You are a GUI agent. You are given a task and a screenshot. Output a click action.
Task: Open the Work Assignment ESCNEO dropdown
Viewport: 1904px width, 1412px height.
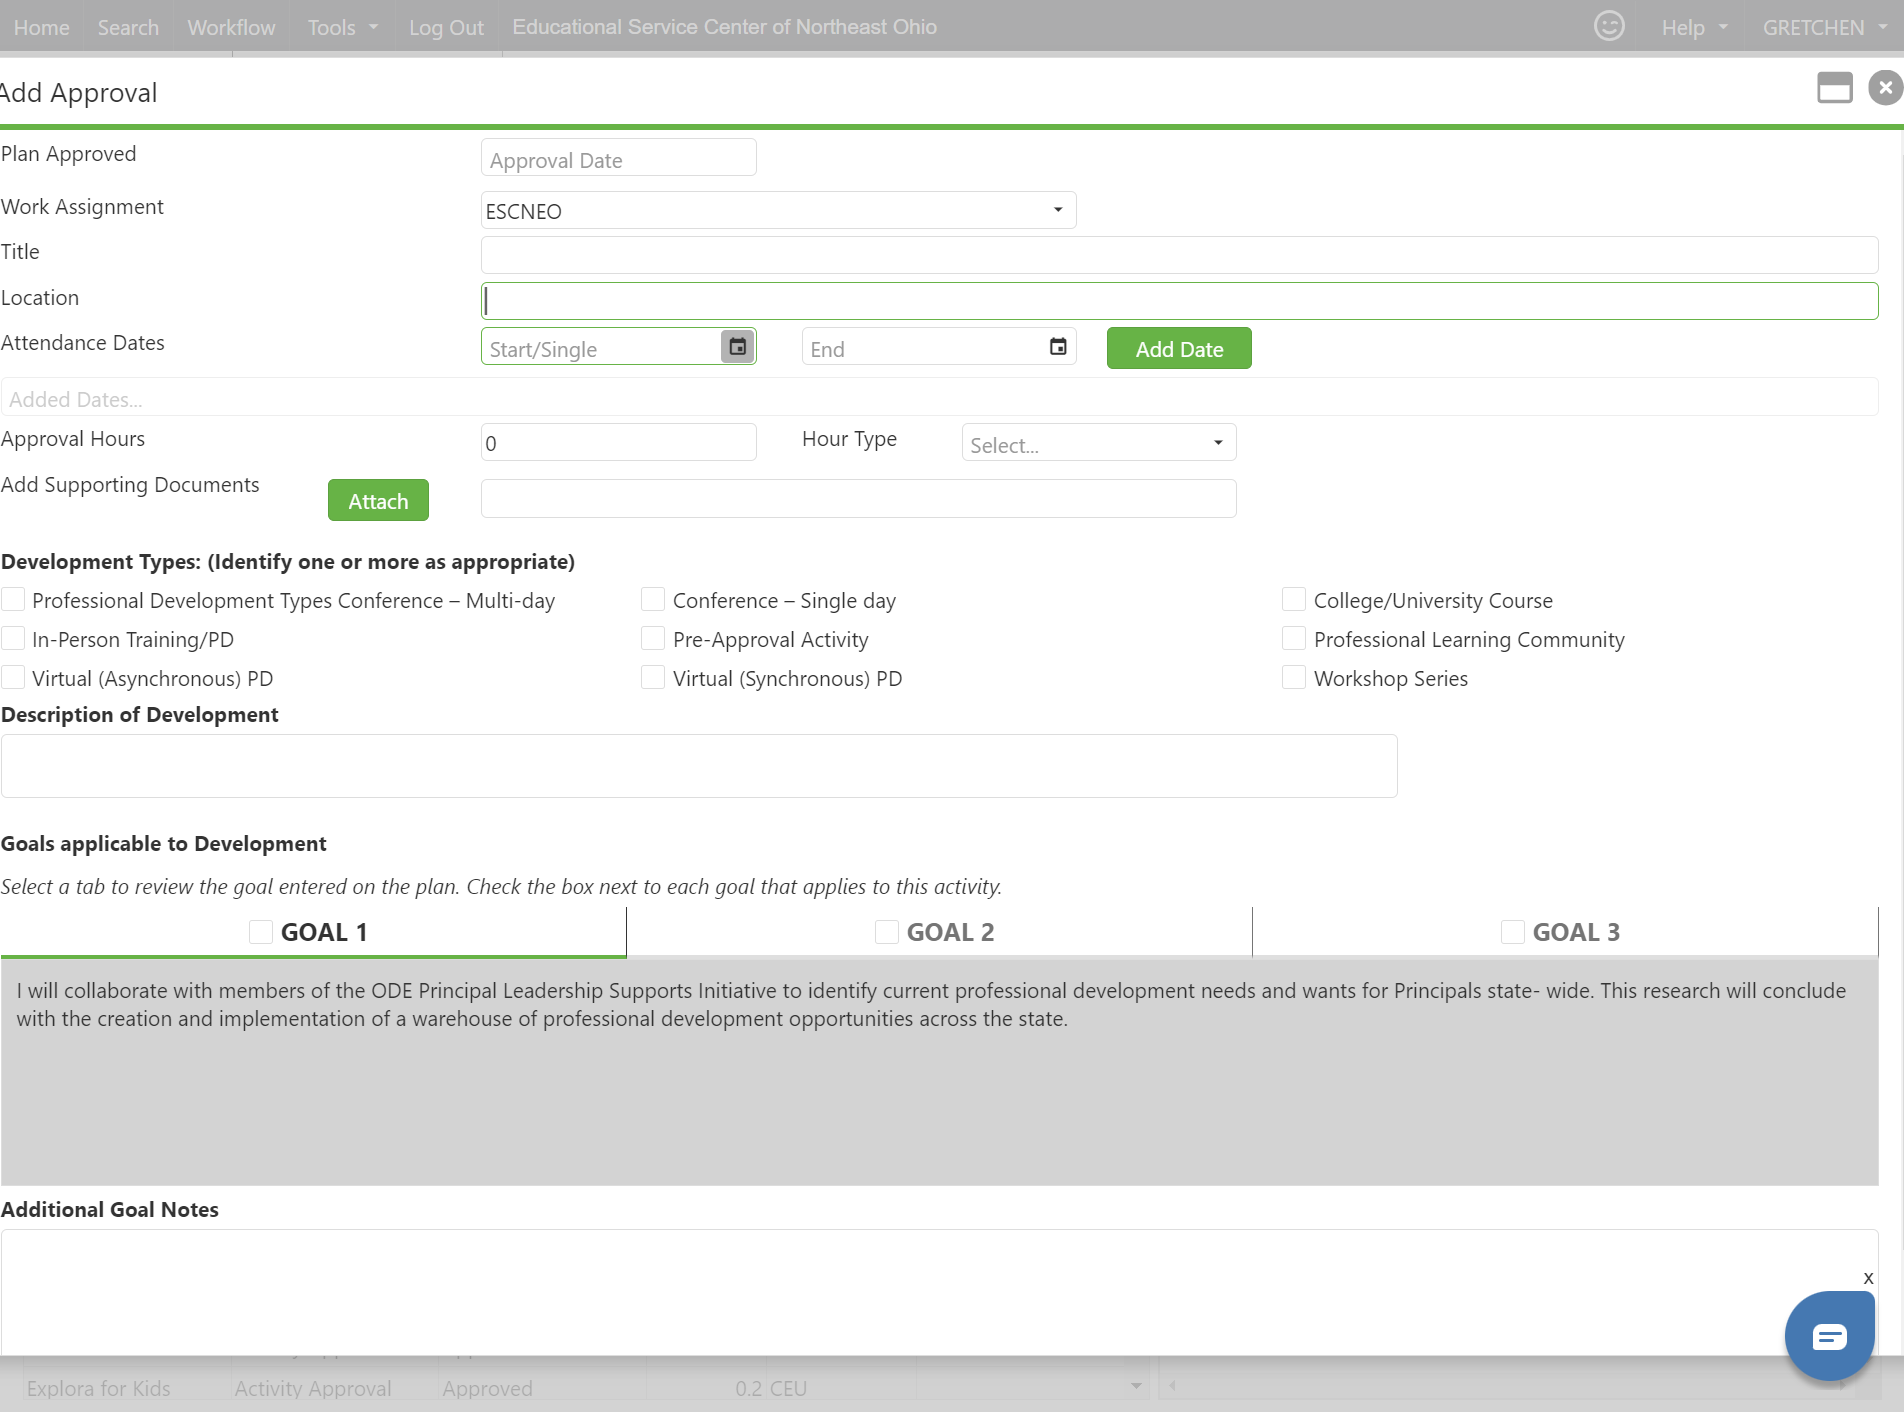[x=778, y=210]
